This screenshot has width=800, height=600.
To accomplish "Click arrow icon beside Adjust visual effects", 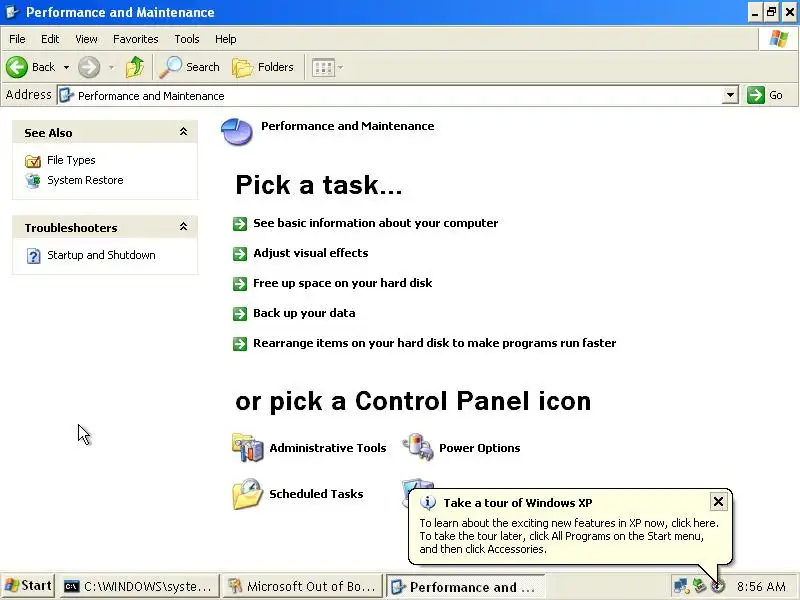I will pos(240,254).
